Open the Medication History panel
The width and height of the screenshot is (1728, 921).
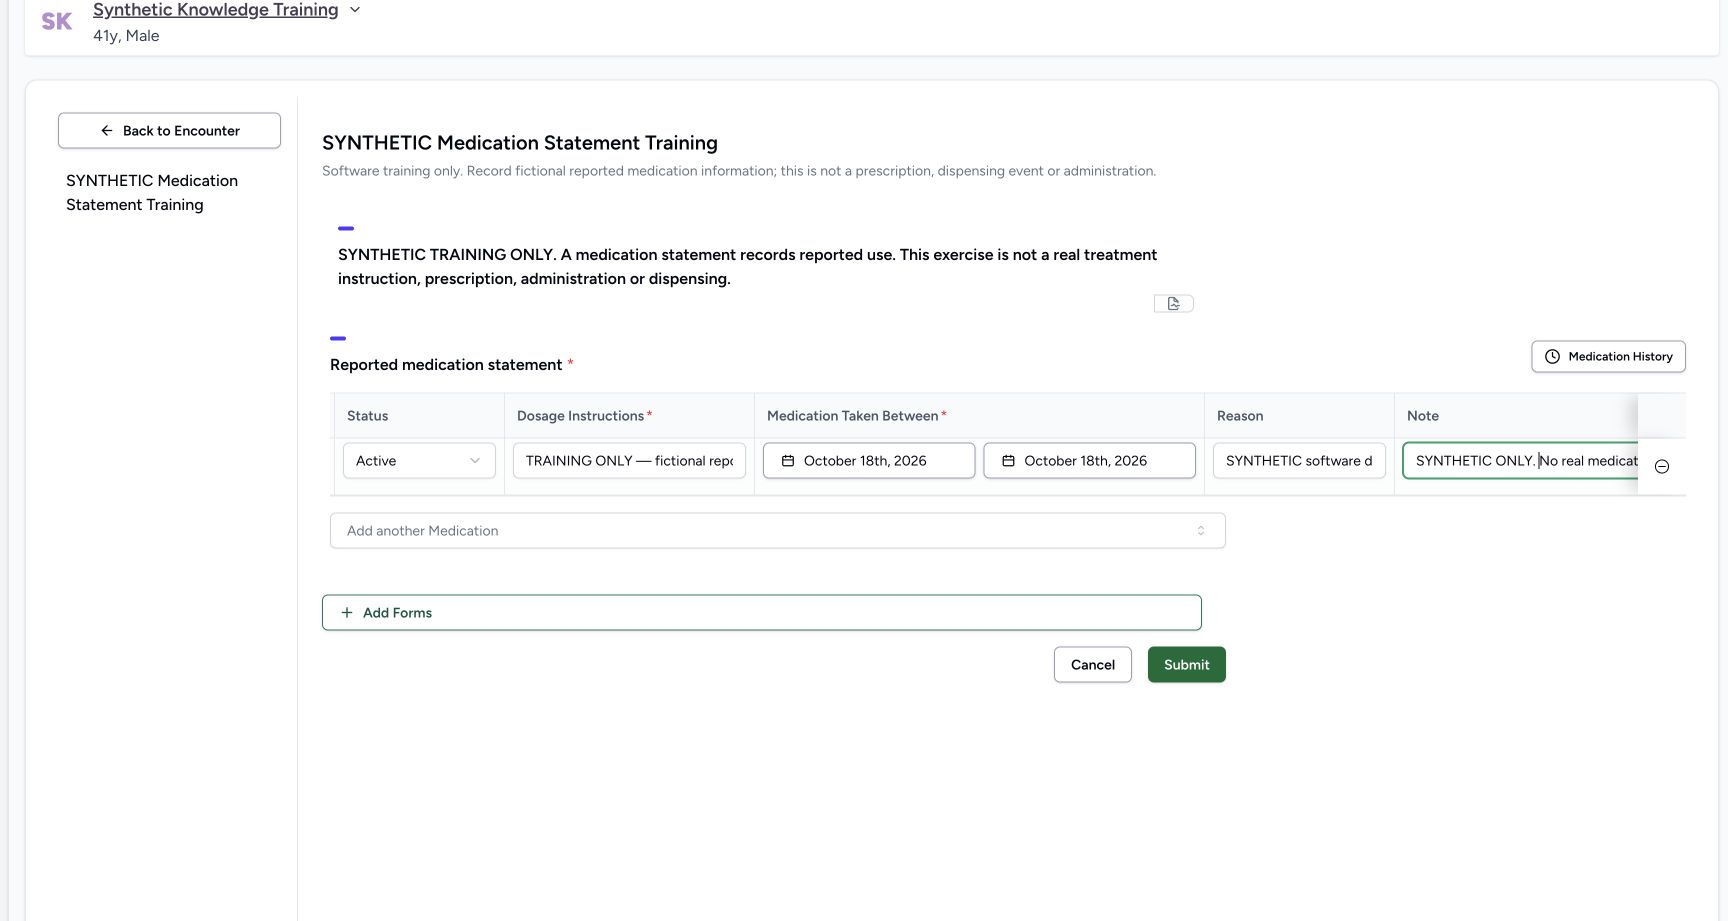[1608, 357]
